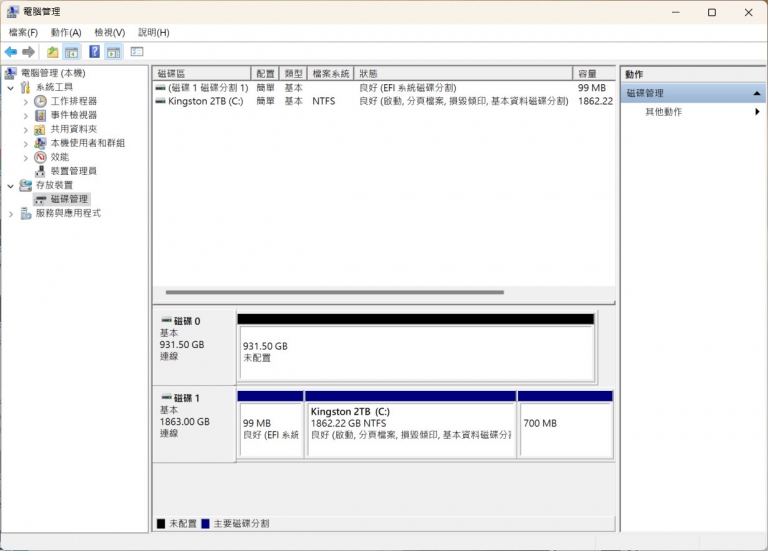
Task: Click the 系統工具 tools icon
Action: point(25,88)
